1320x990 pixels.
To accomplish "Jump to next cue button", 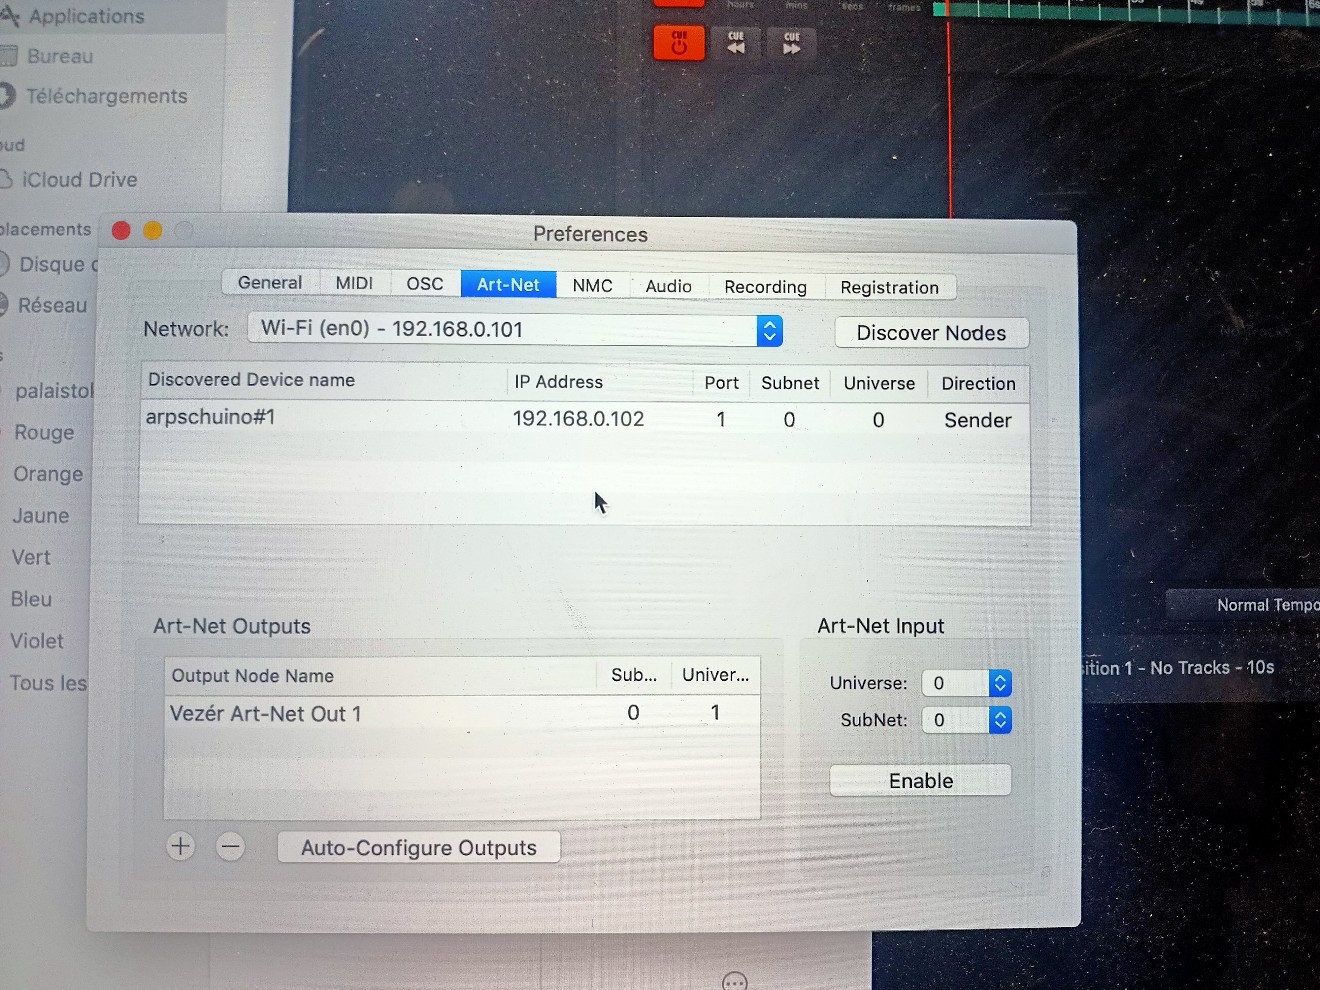I will point(792,43).
